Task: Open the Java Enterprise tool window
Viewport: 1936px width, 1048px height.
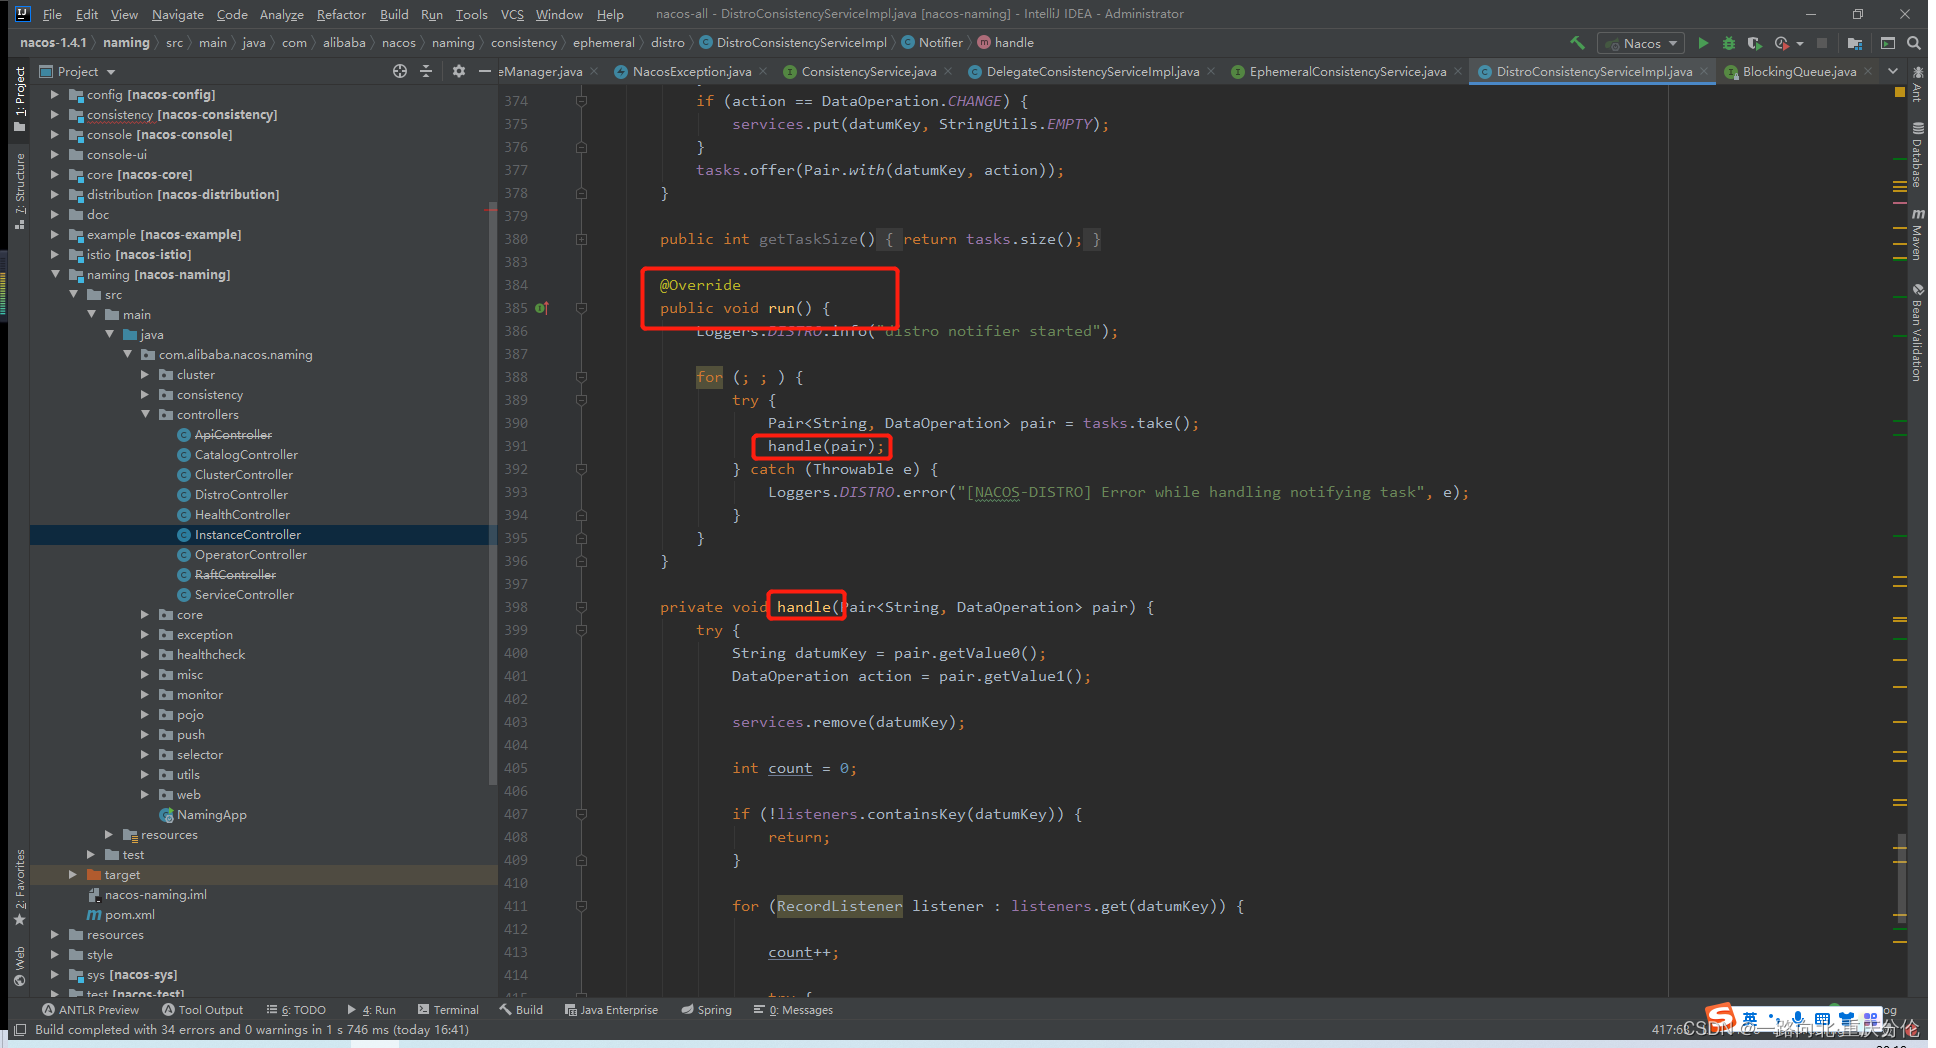Action: tap(611, 1010)
